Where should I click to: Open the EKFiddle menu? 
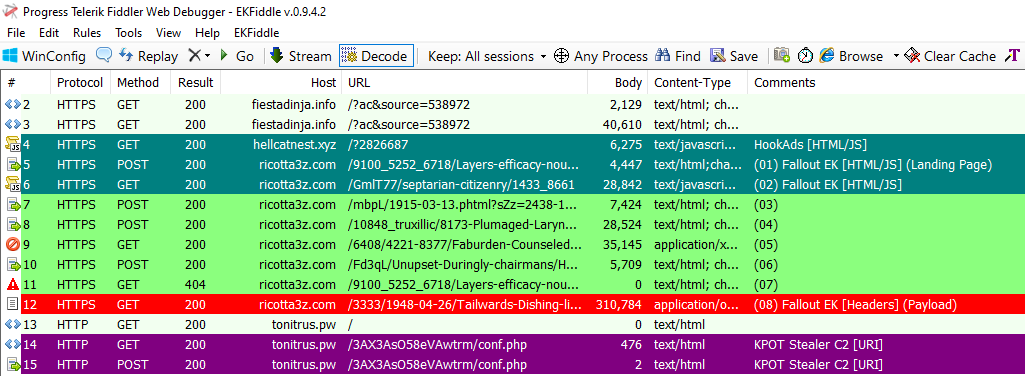(x=256, y=33)
